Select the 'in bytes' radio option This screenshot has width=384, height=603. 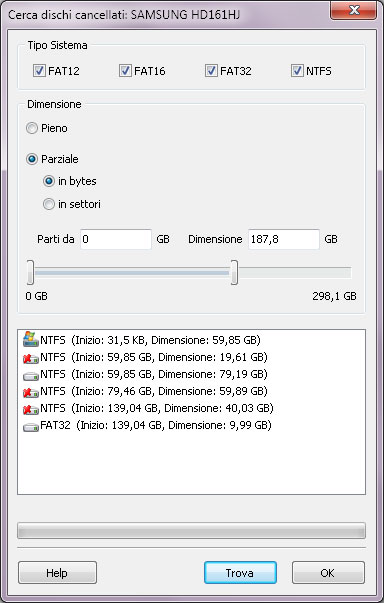pos(49,181)
